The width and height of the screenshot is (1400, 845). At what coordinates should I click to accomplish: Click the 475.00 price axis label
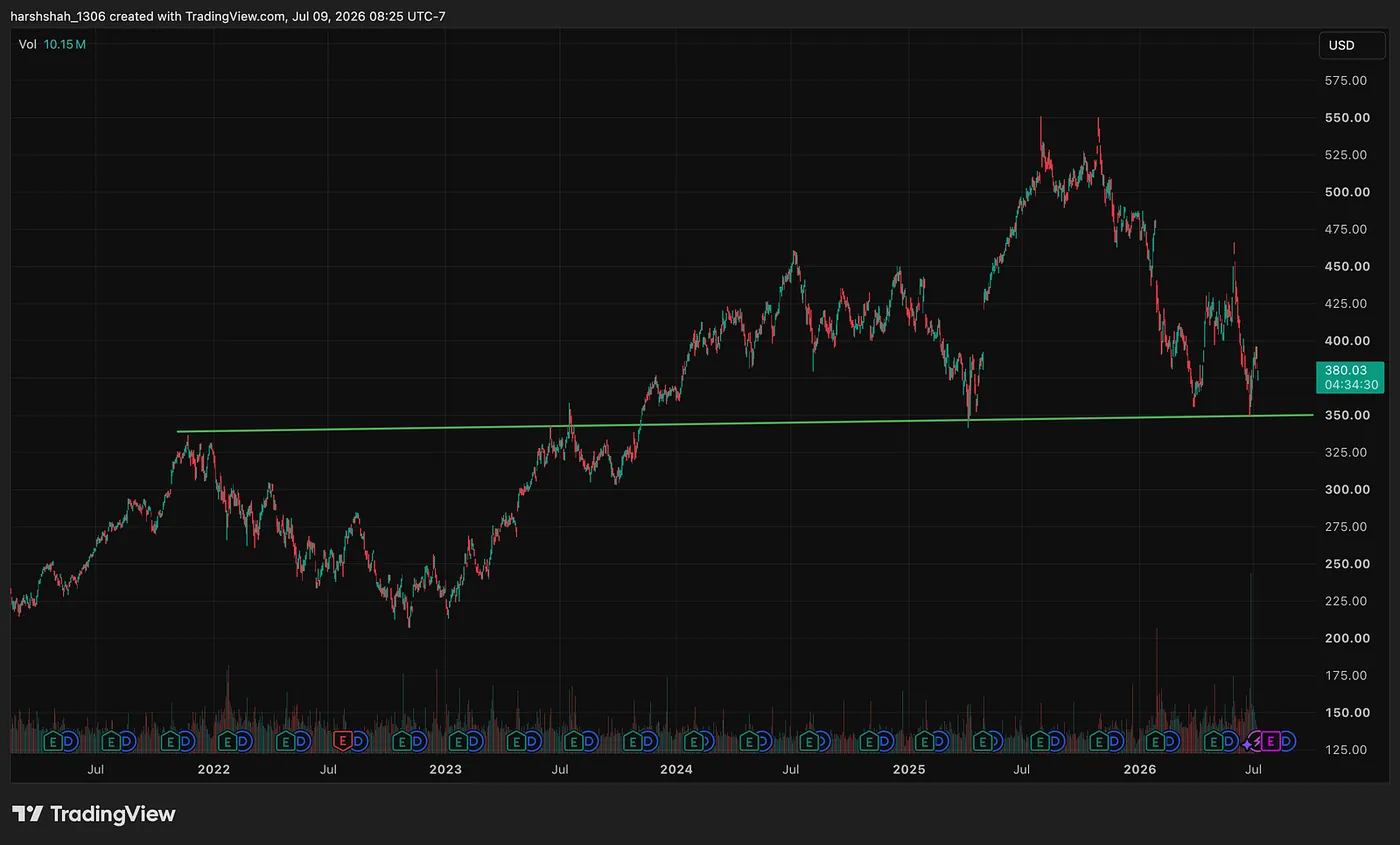pos(1344,229)
